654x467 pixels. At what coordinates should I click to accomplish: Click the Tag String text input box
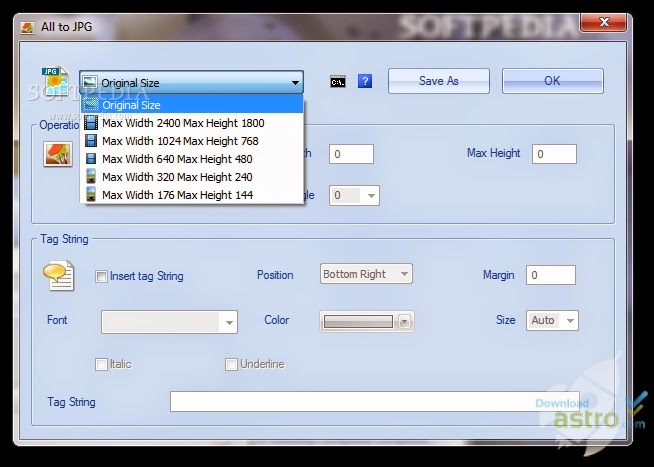[x=375, y=401]
